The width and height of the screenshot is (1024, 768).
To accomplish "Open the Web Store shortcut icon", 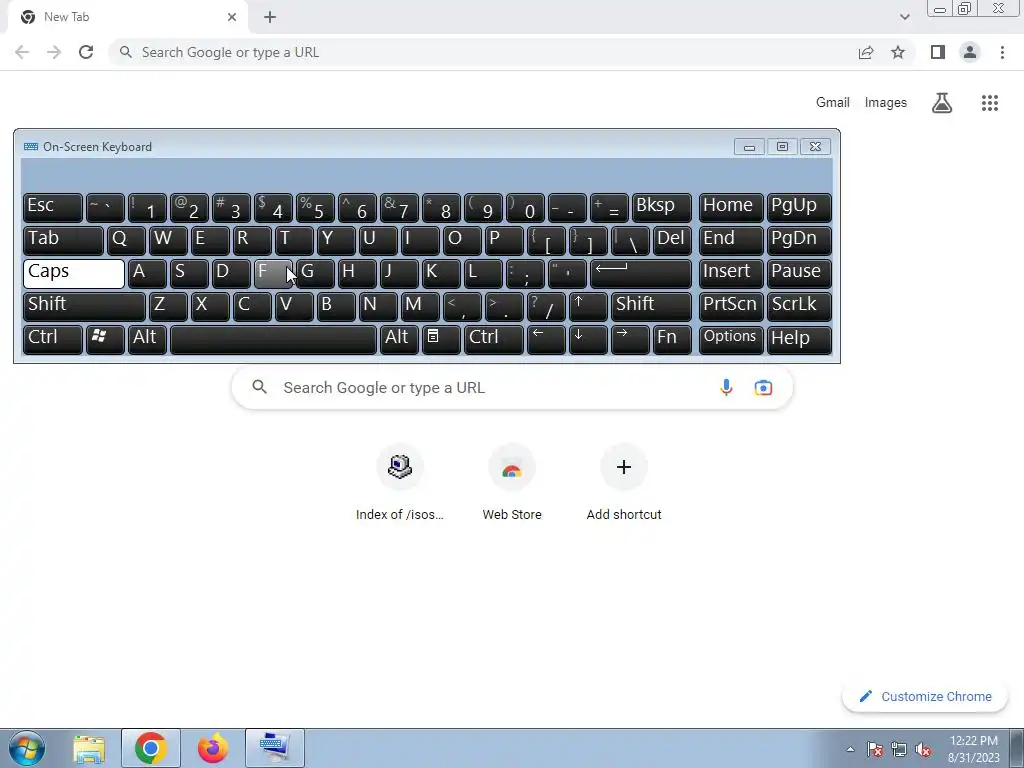I will point(512,466).
